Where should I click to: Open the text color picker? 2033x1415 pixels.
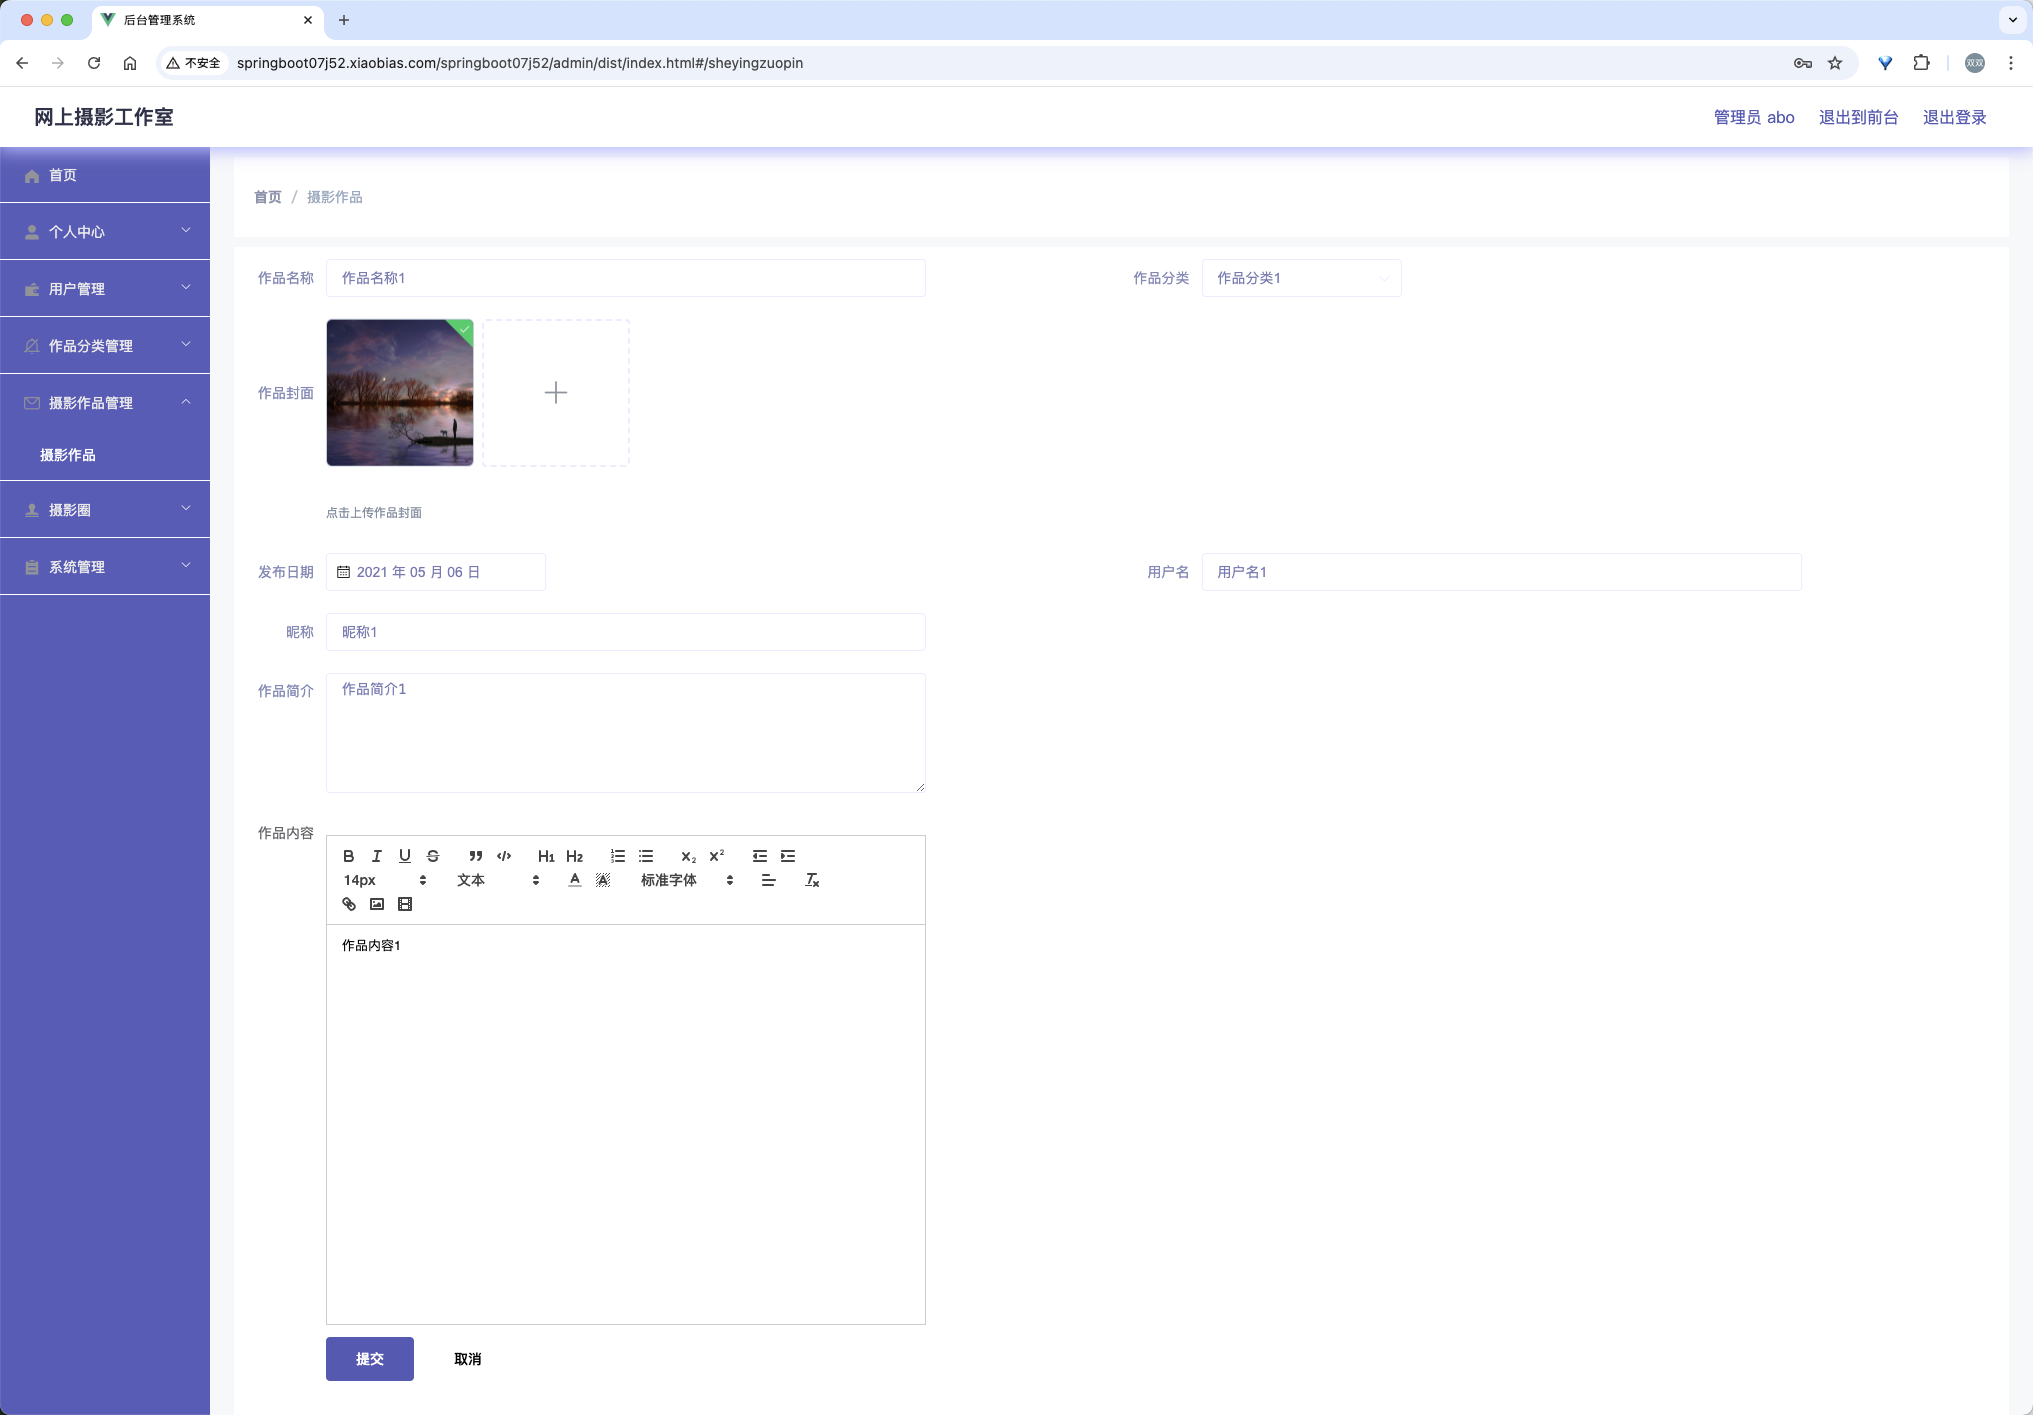pyautogui.click(x=575, y=880)
